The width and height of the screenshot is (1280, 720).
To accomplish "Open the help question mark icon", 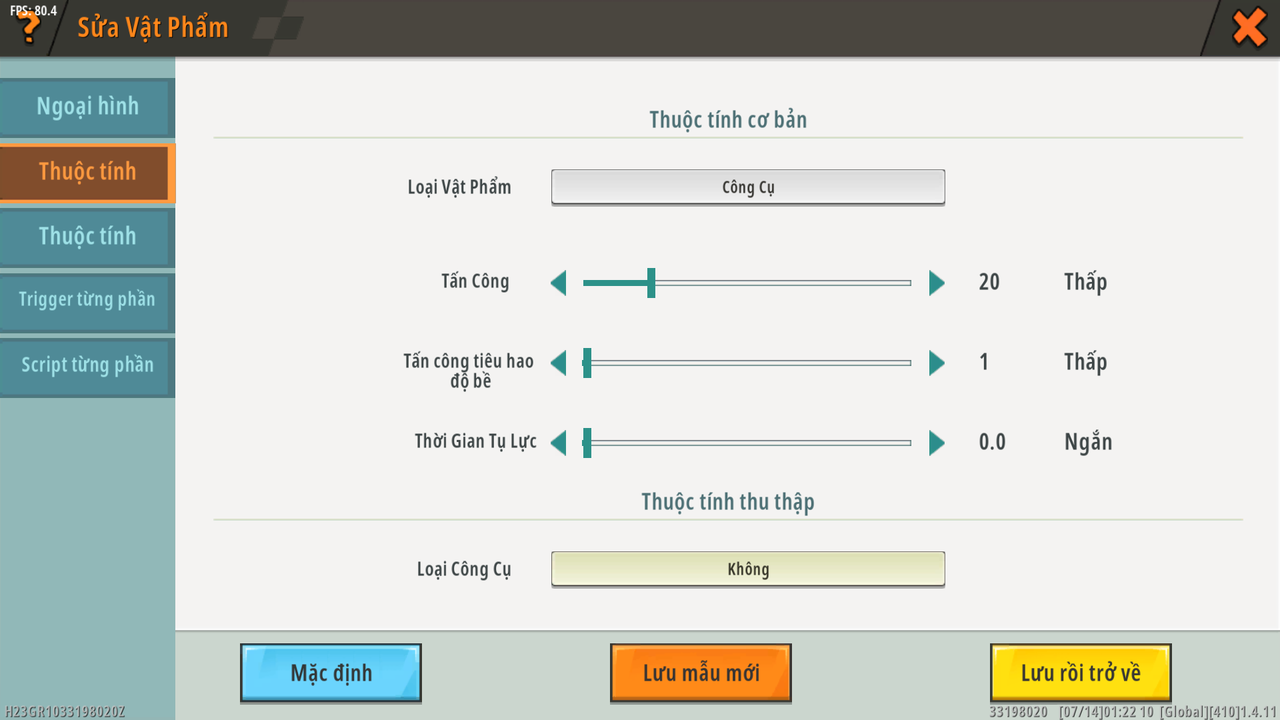I will click(x=29, y=27).
